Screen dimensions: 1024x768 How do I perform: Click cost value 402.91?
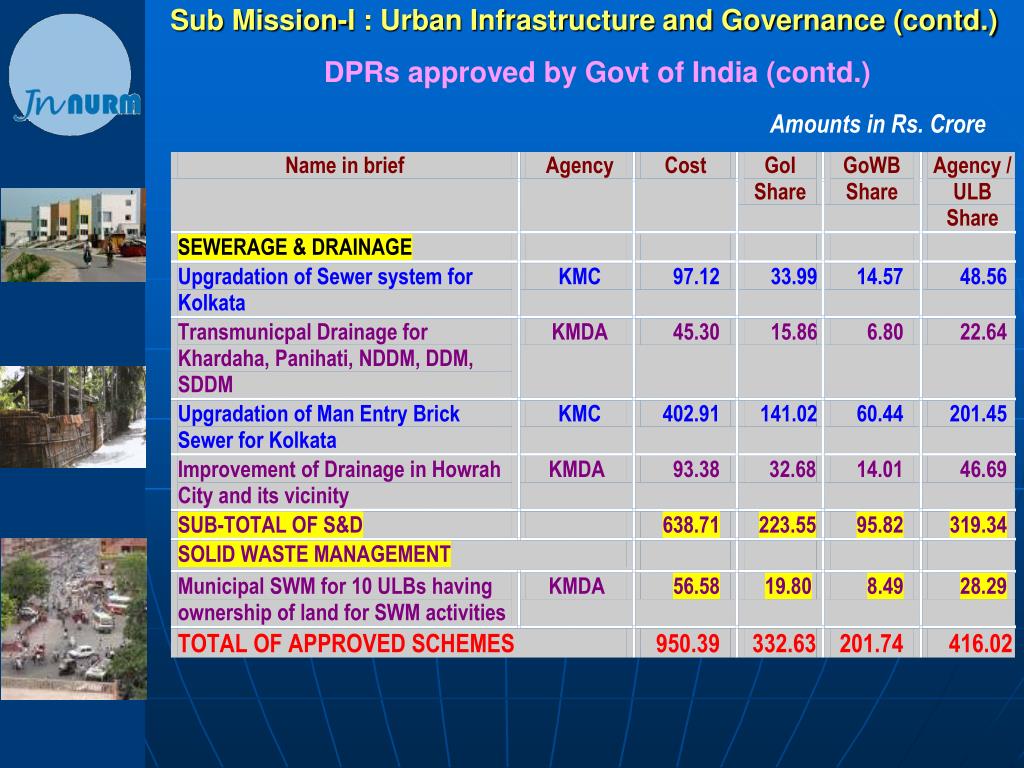click(690, 414)
